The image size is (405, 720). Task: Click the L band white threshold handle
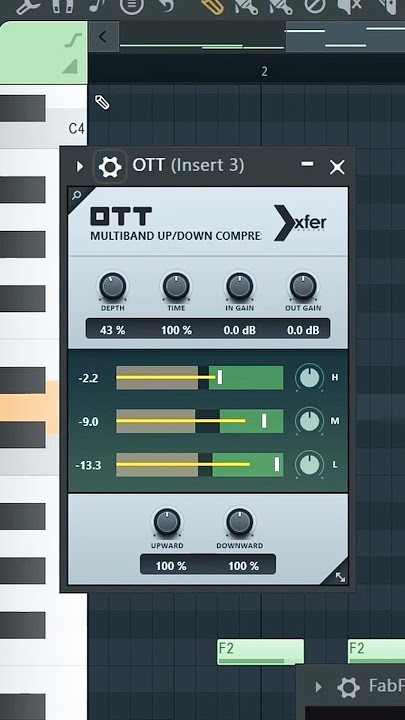tap(277, 464)
